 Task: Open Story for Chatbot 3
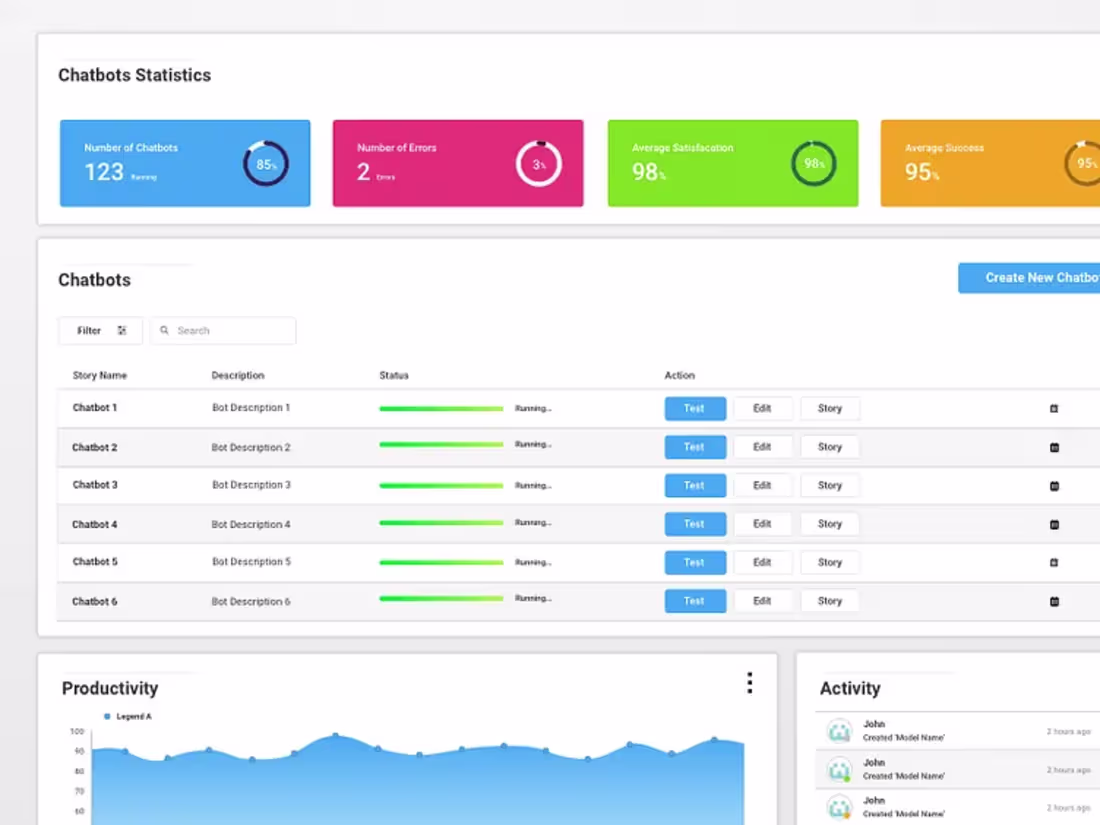pos(830,485)
